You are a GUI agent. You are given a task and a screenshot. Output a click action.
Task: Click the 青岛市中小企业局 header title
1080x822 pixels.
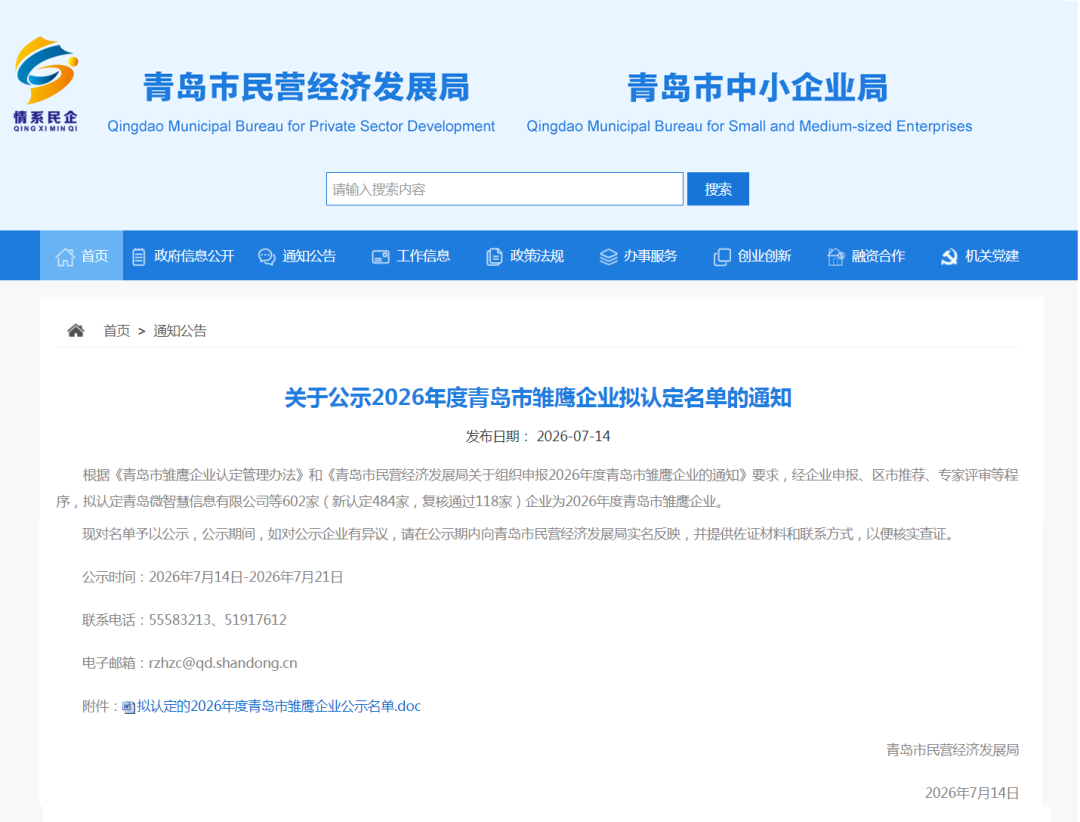[758, 88]
